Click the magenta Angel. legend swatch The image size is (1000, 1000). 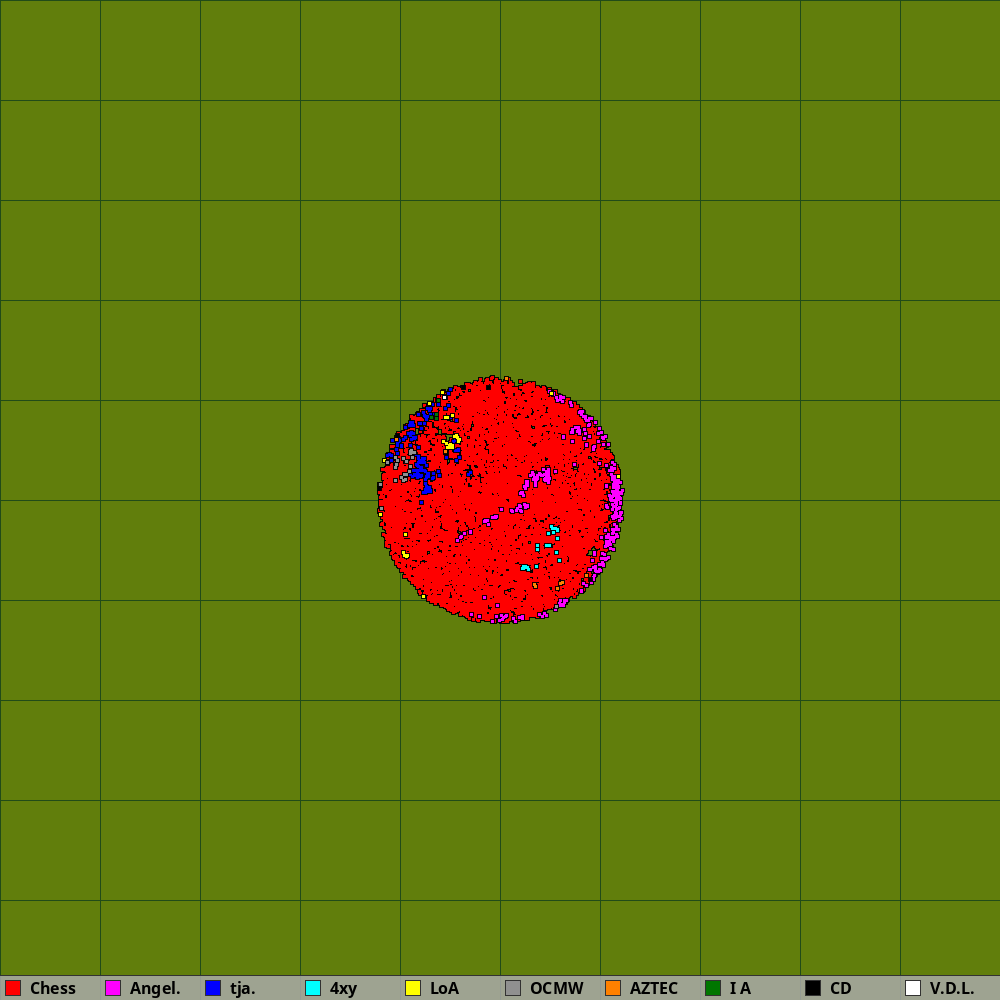[113, 988]
